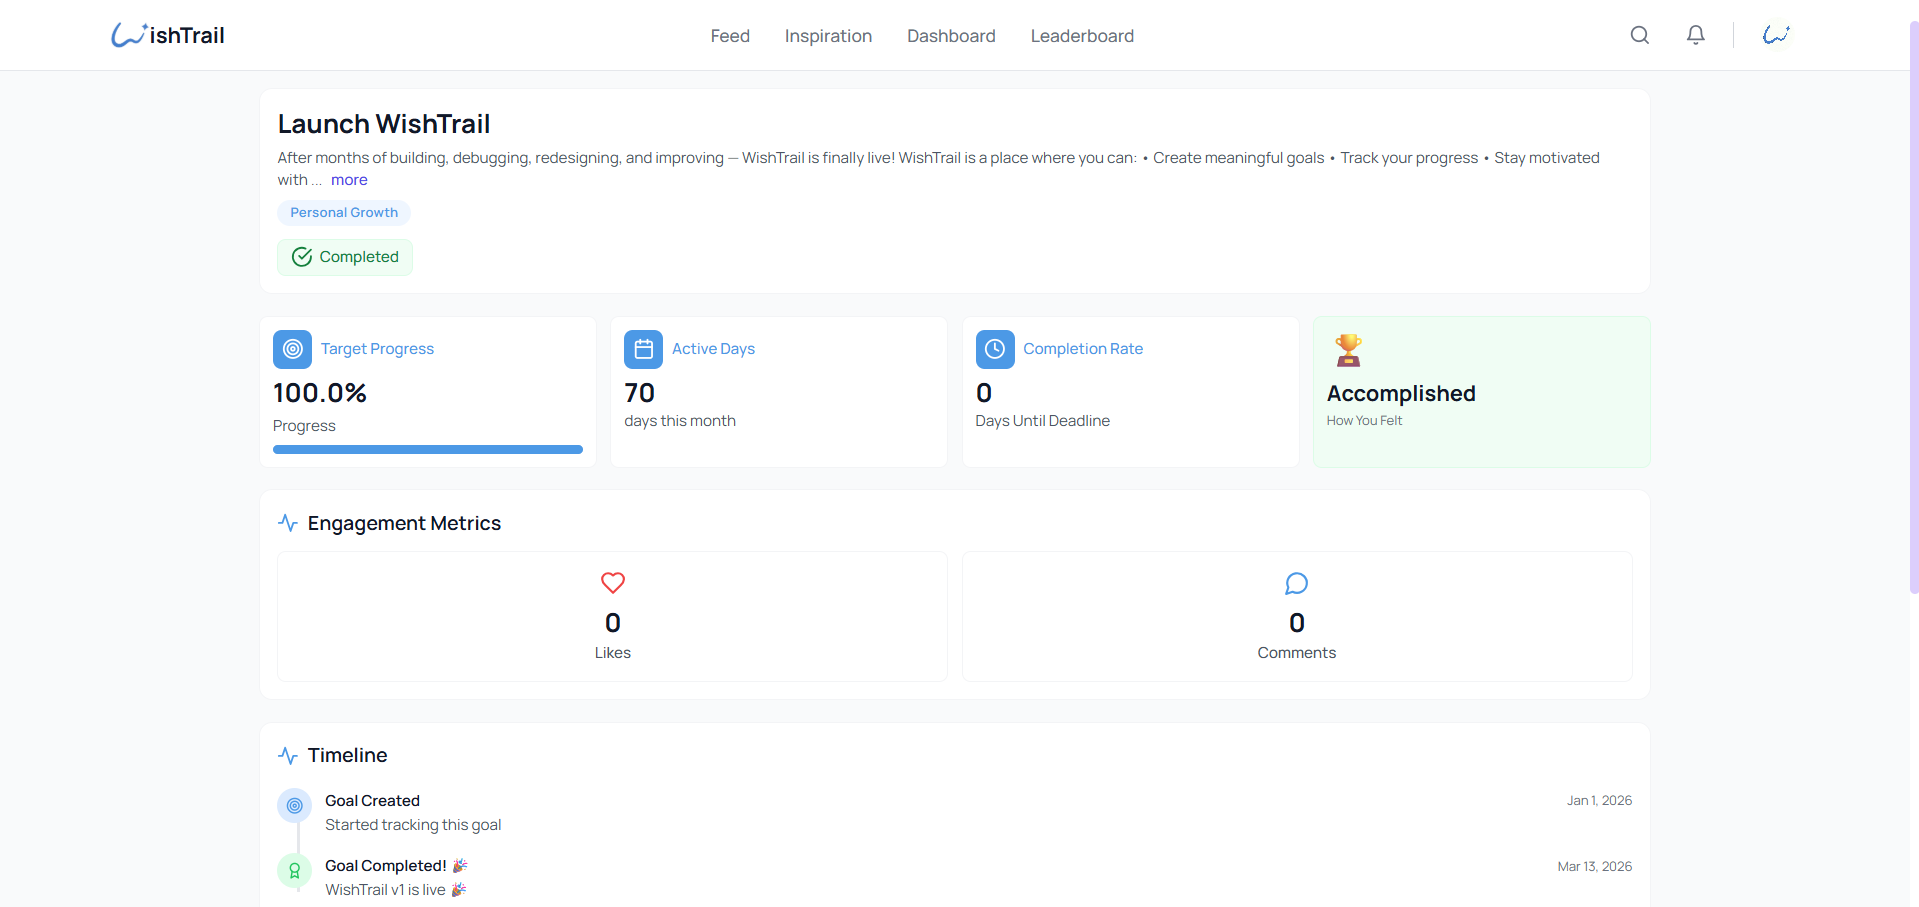Image resolution: width=1919 pixels, height=907 pixels.
Task: Click the Completion Rate clock icon
Action: [x=995, y=349]
